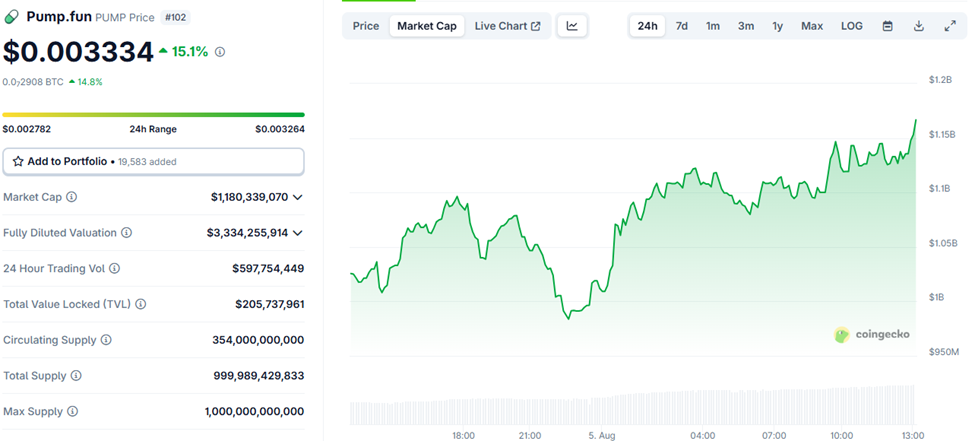
Task: Select the 24h time range
Action: coord(648,26)
